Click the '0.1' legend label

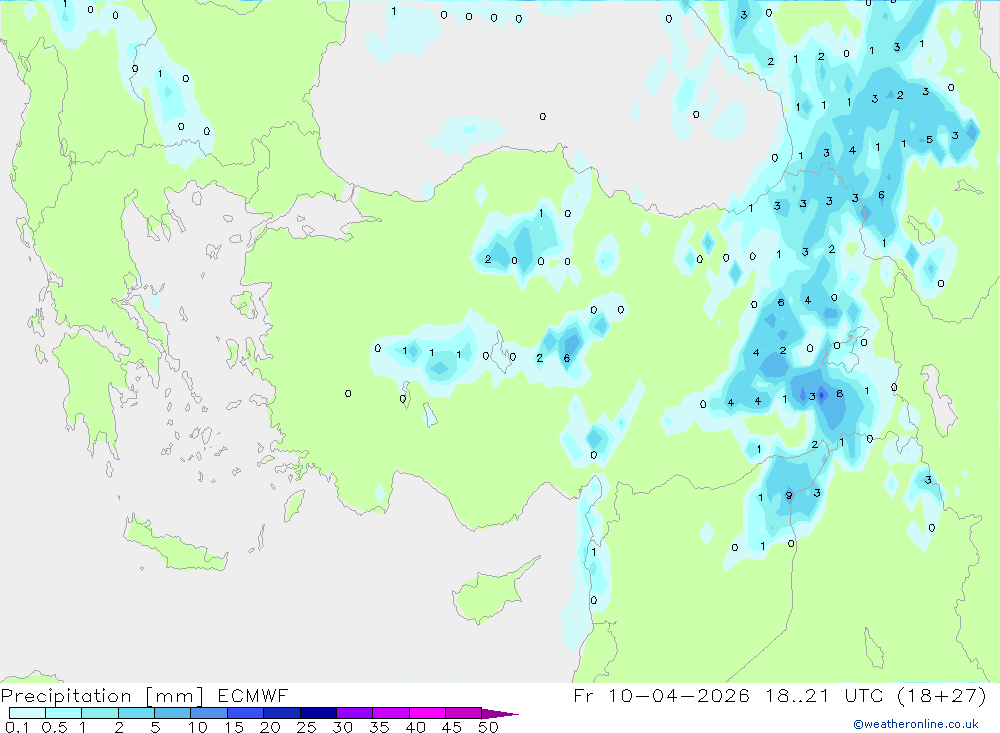(17, 727)
